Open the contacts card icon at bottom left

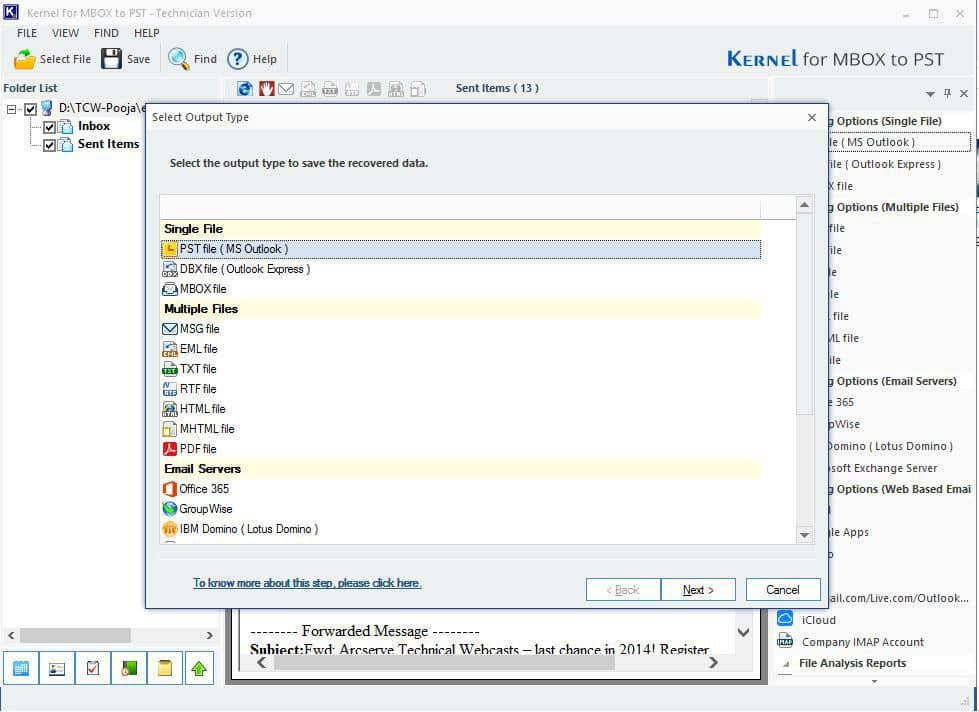[x=57, y=668]
